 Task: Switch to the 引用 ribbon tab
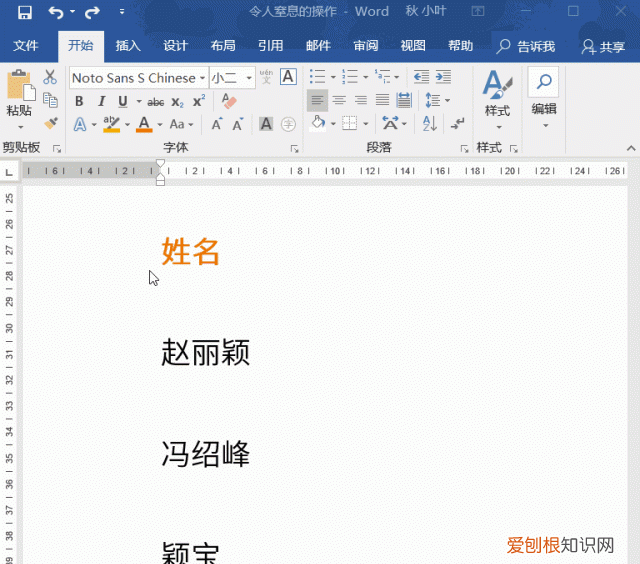click(271, 46)
